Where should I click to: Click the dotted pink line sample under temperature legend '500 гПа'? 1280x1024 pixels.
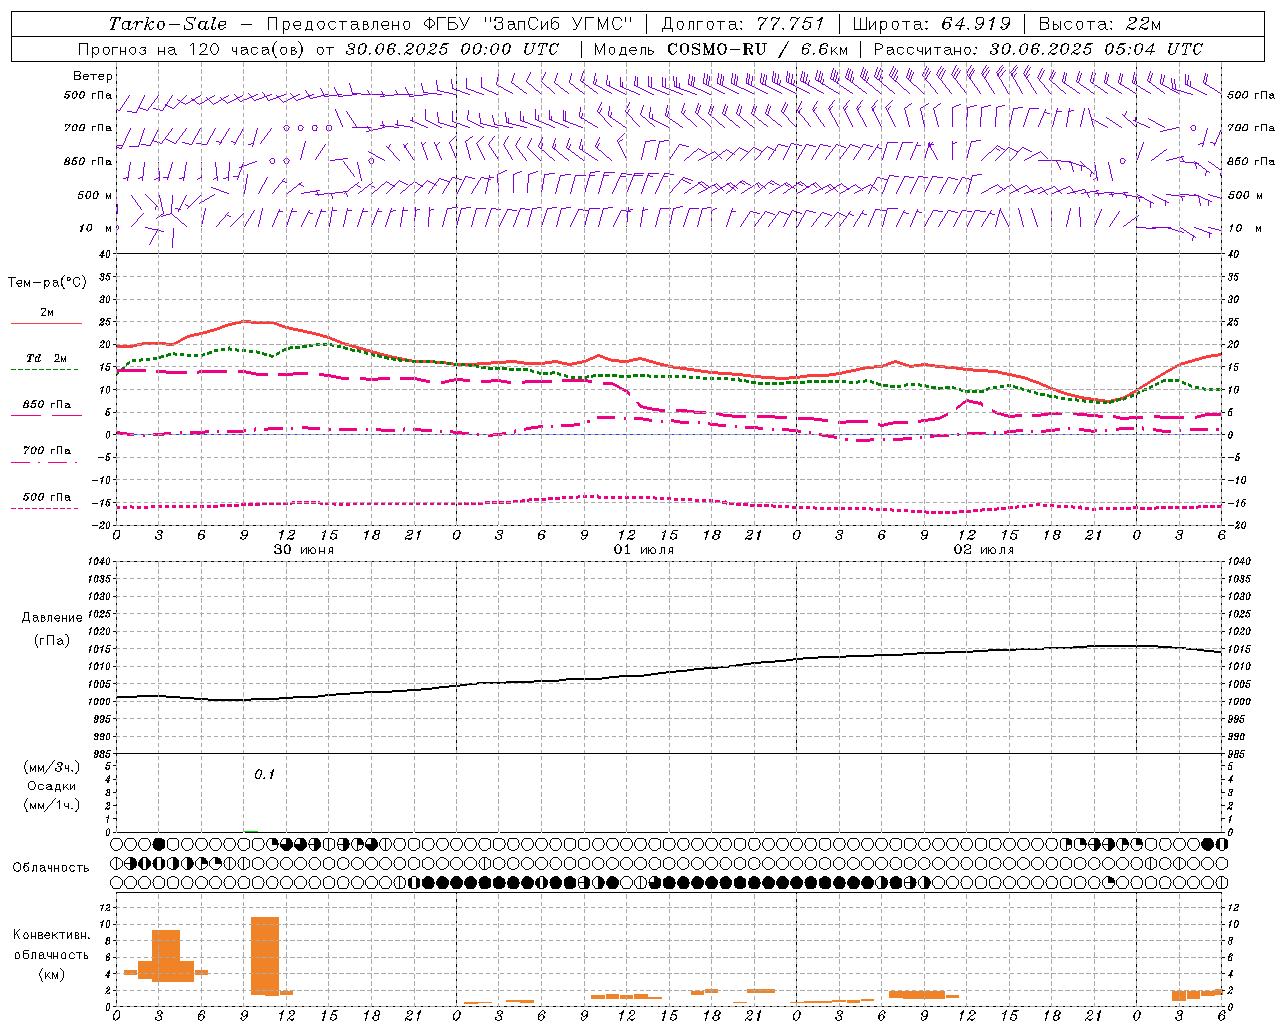pos(45,508)
